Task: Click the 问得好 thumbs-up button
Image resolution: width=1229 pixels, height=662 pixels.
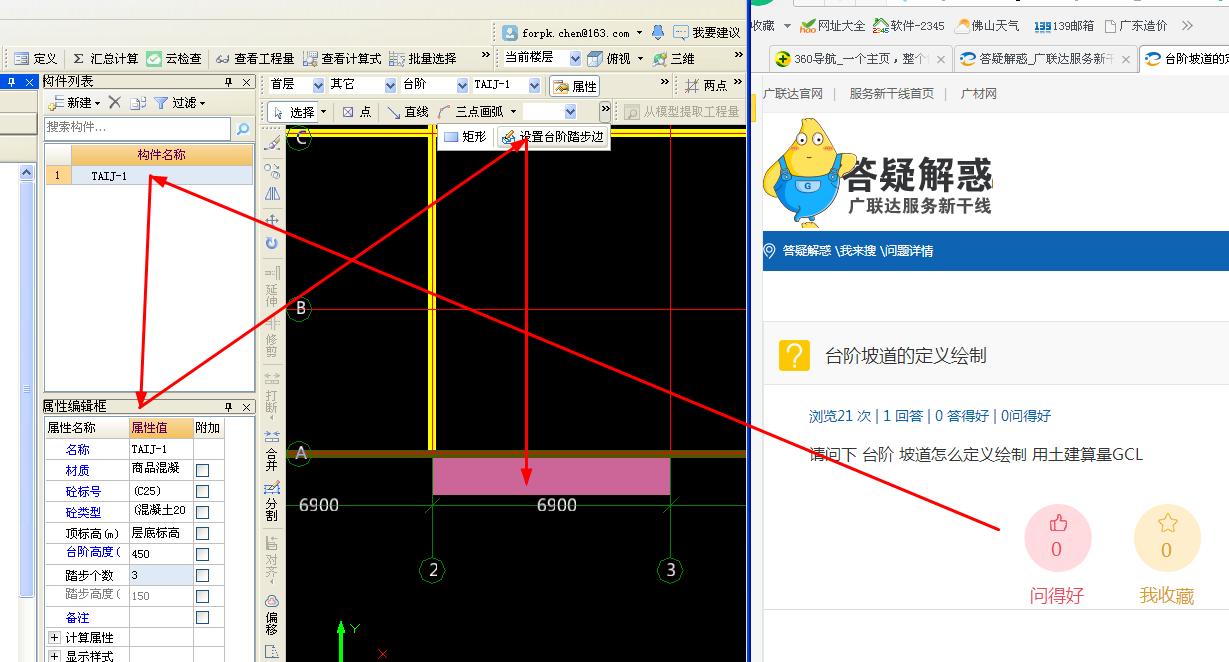Action: (1057, 538)
